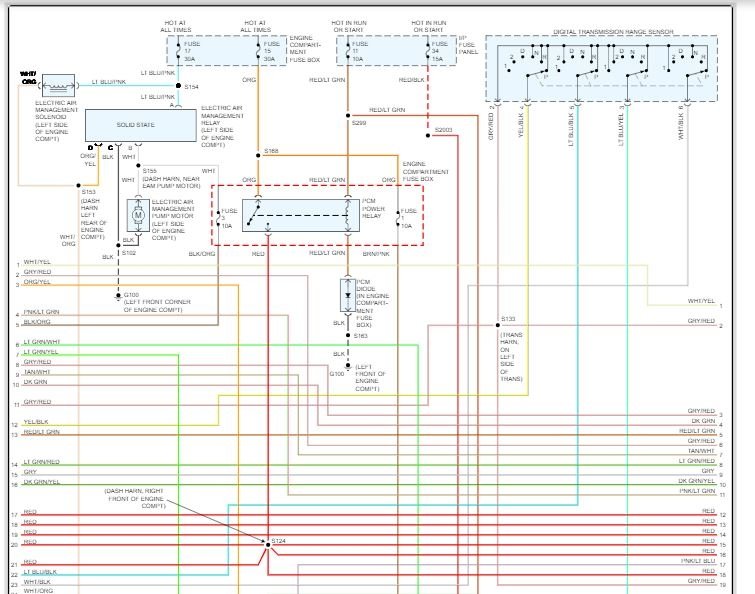Select the SOLID STATE relay box

tap(141, 125)
